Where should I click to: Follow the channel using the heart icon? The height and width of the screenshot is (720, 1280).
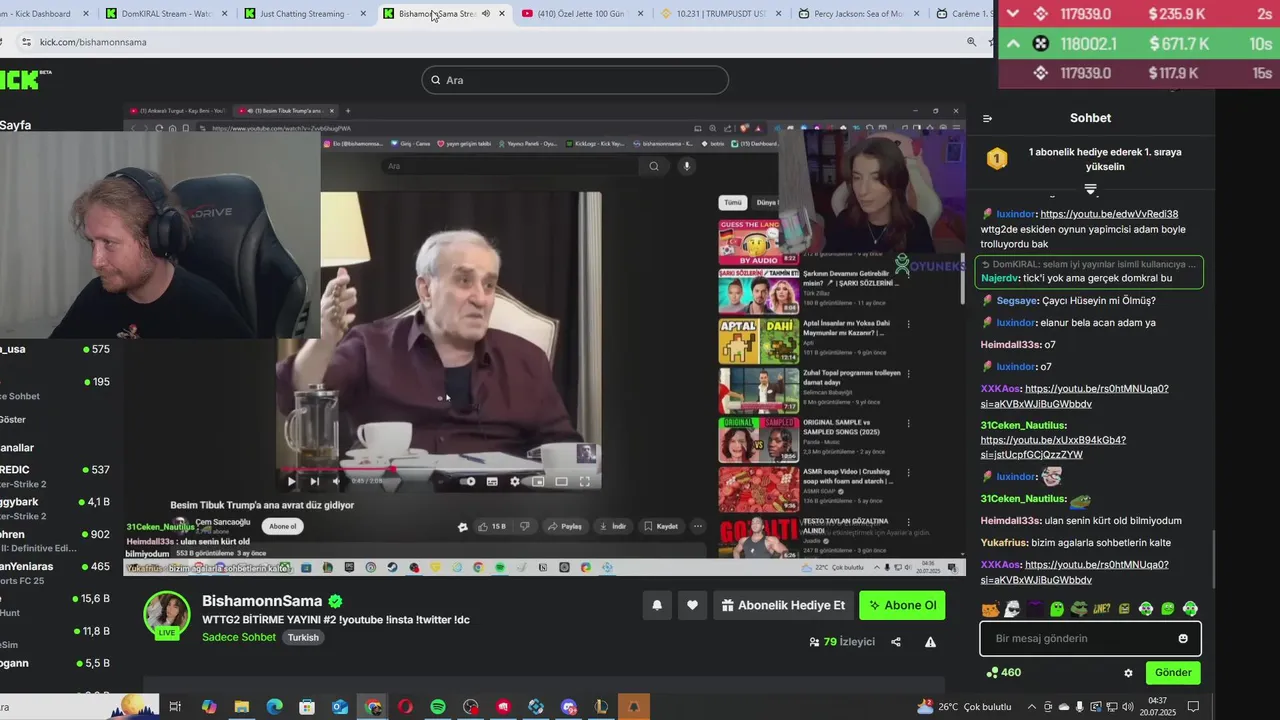tap(692, 605)
